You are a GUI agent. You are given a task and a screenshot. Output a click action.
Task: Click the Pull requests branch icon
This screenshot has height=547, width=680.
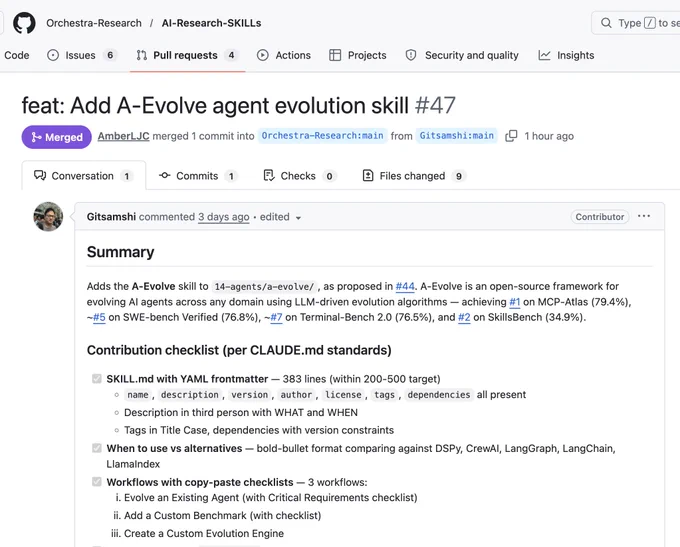(141, 55)
